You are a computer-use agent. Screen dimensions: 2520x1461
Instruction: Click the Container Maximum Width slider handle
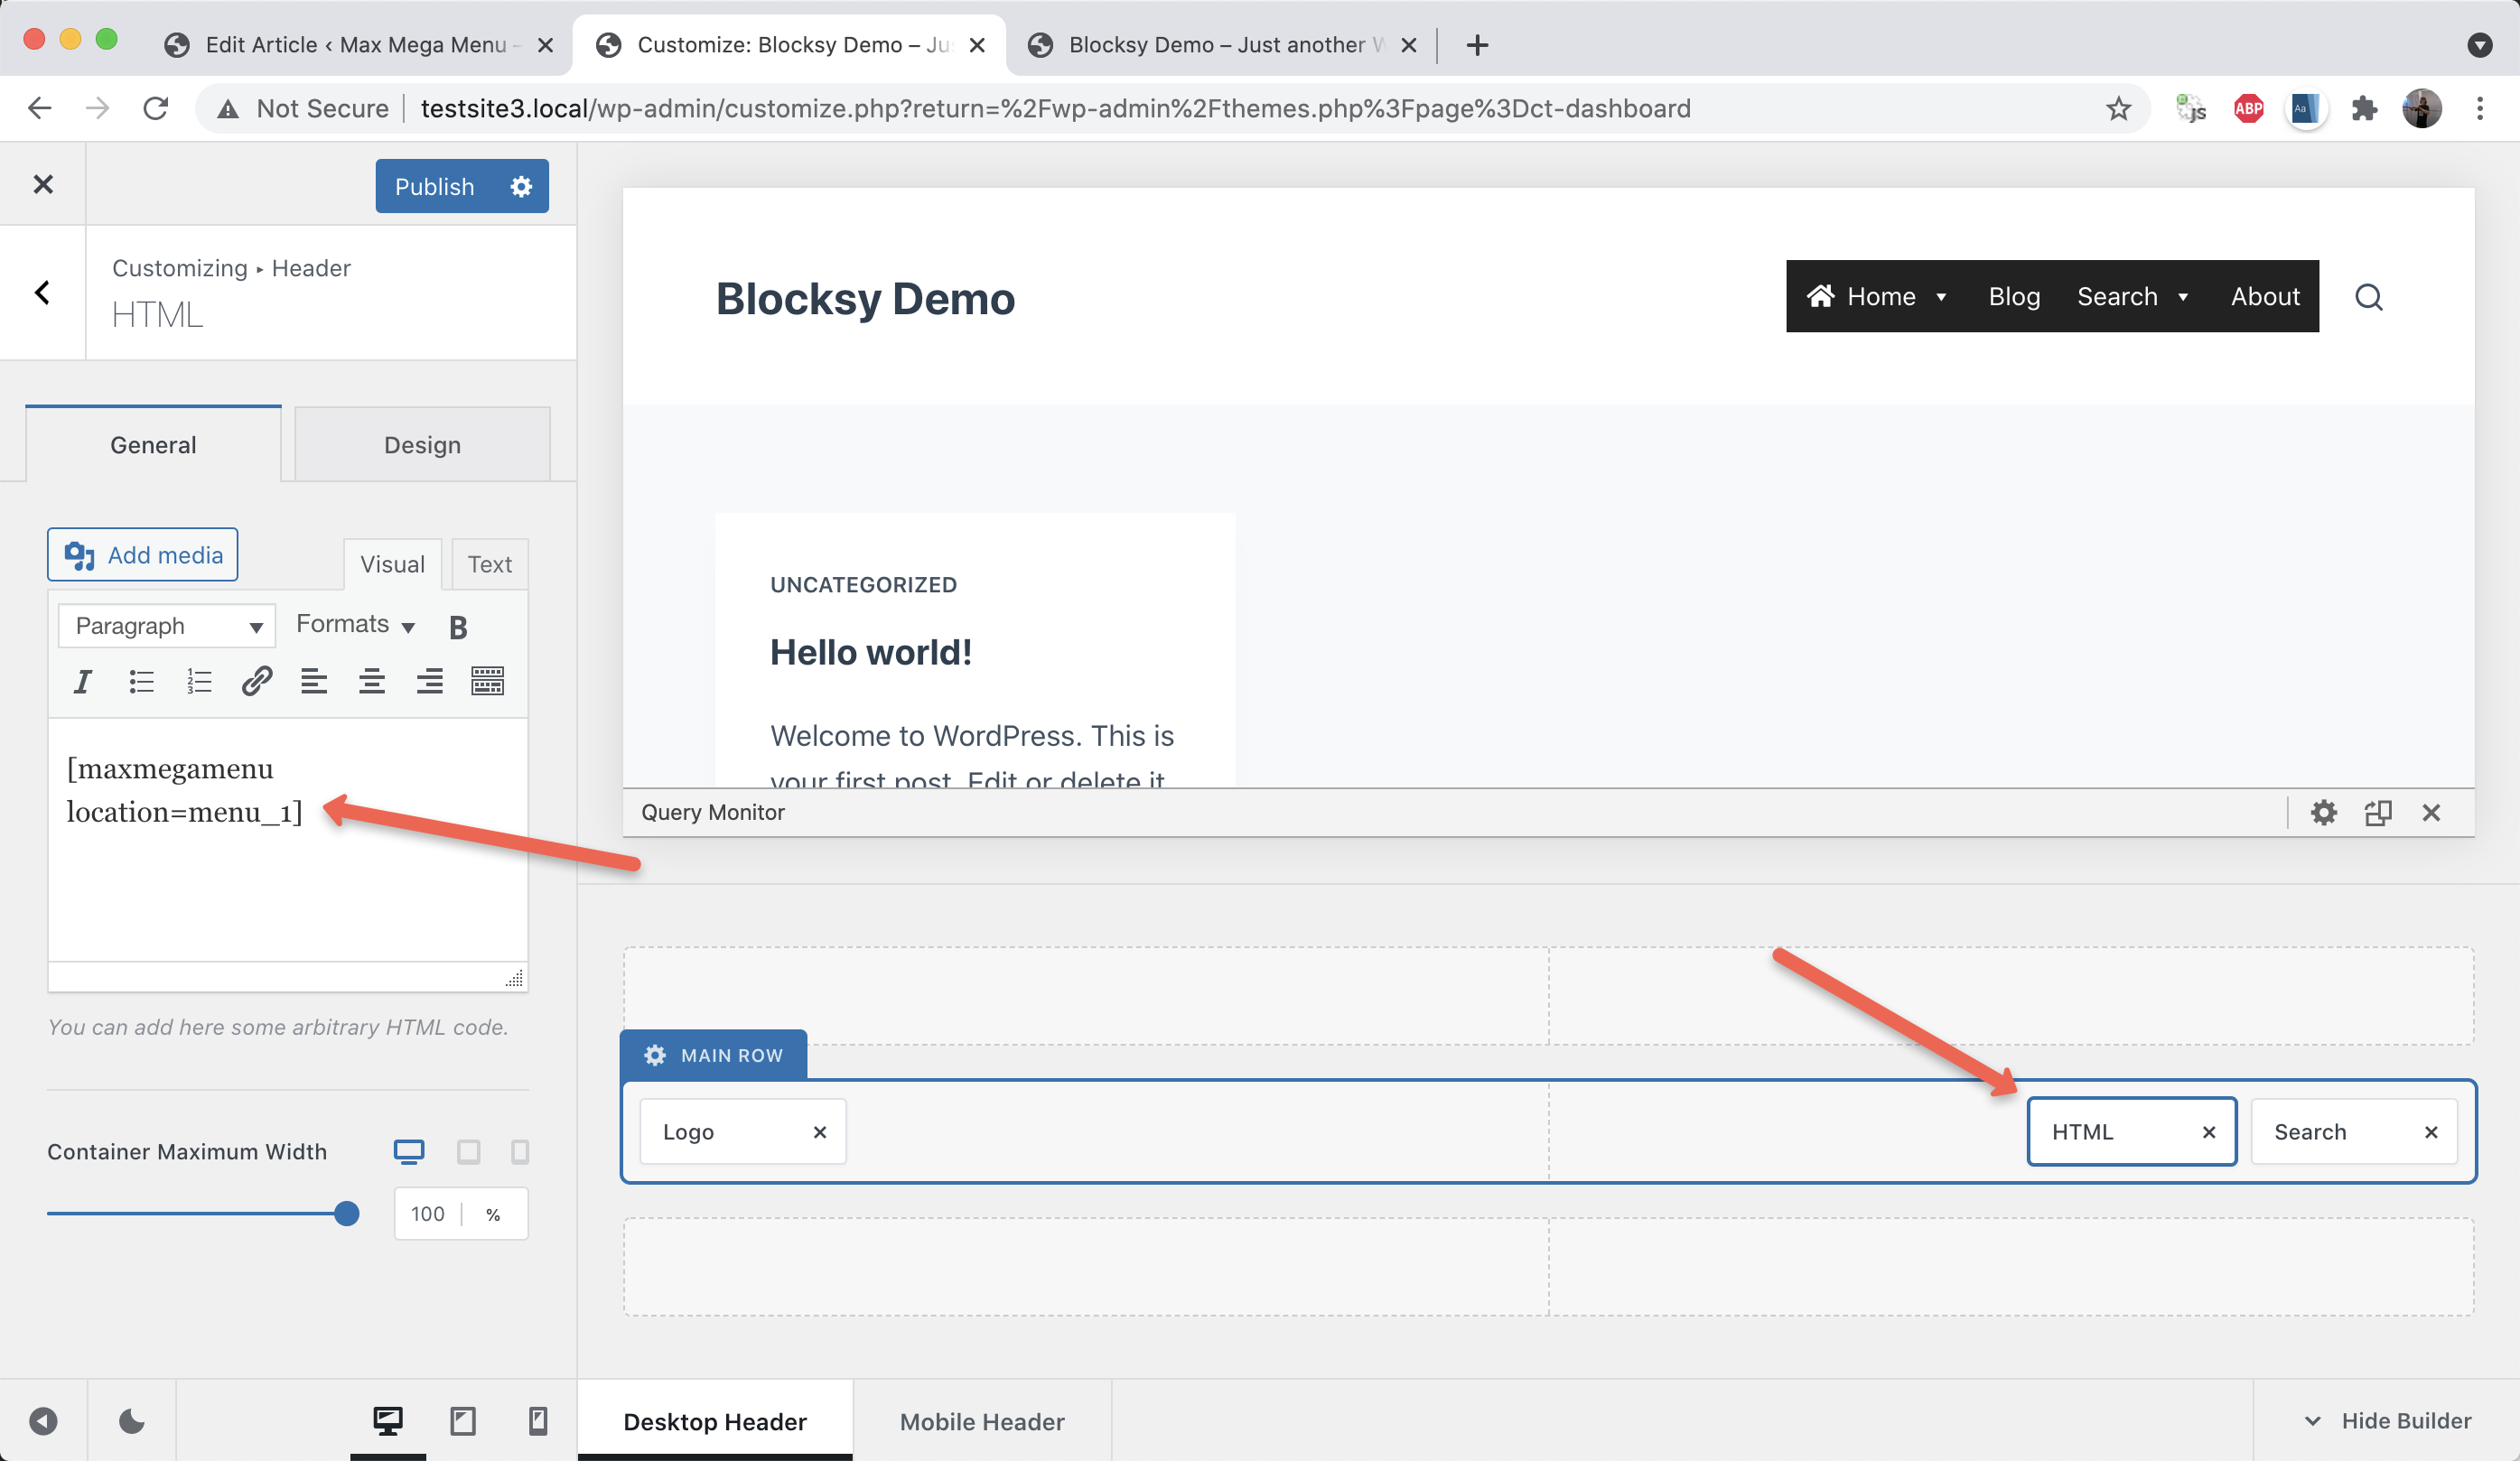click(346, 1214)
